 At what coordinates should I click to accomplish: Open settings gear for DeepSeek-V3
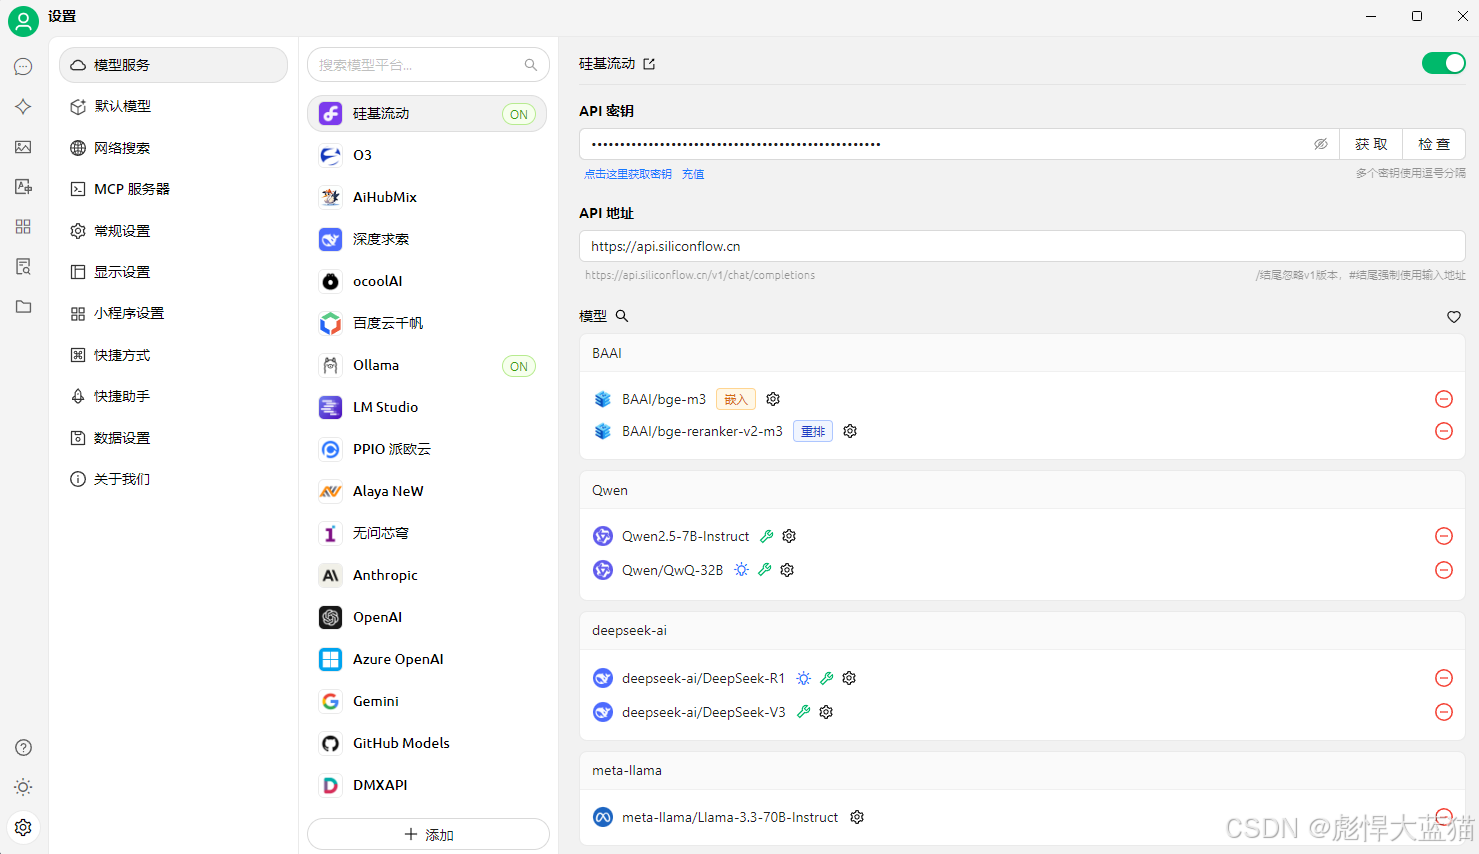(826, 712)
